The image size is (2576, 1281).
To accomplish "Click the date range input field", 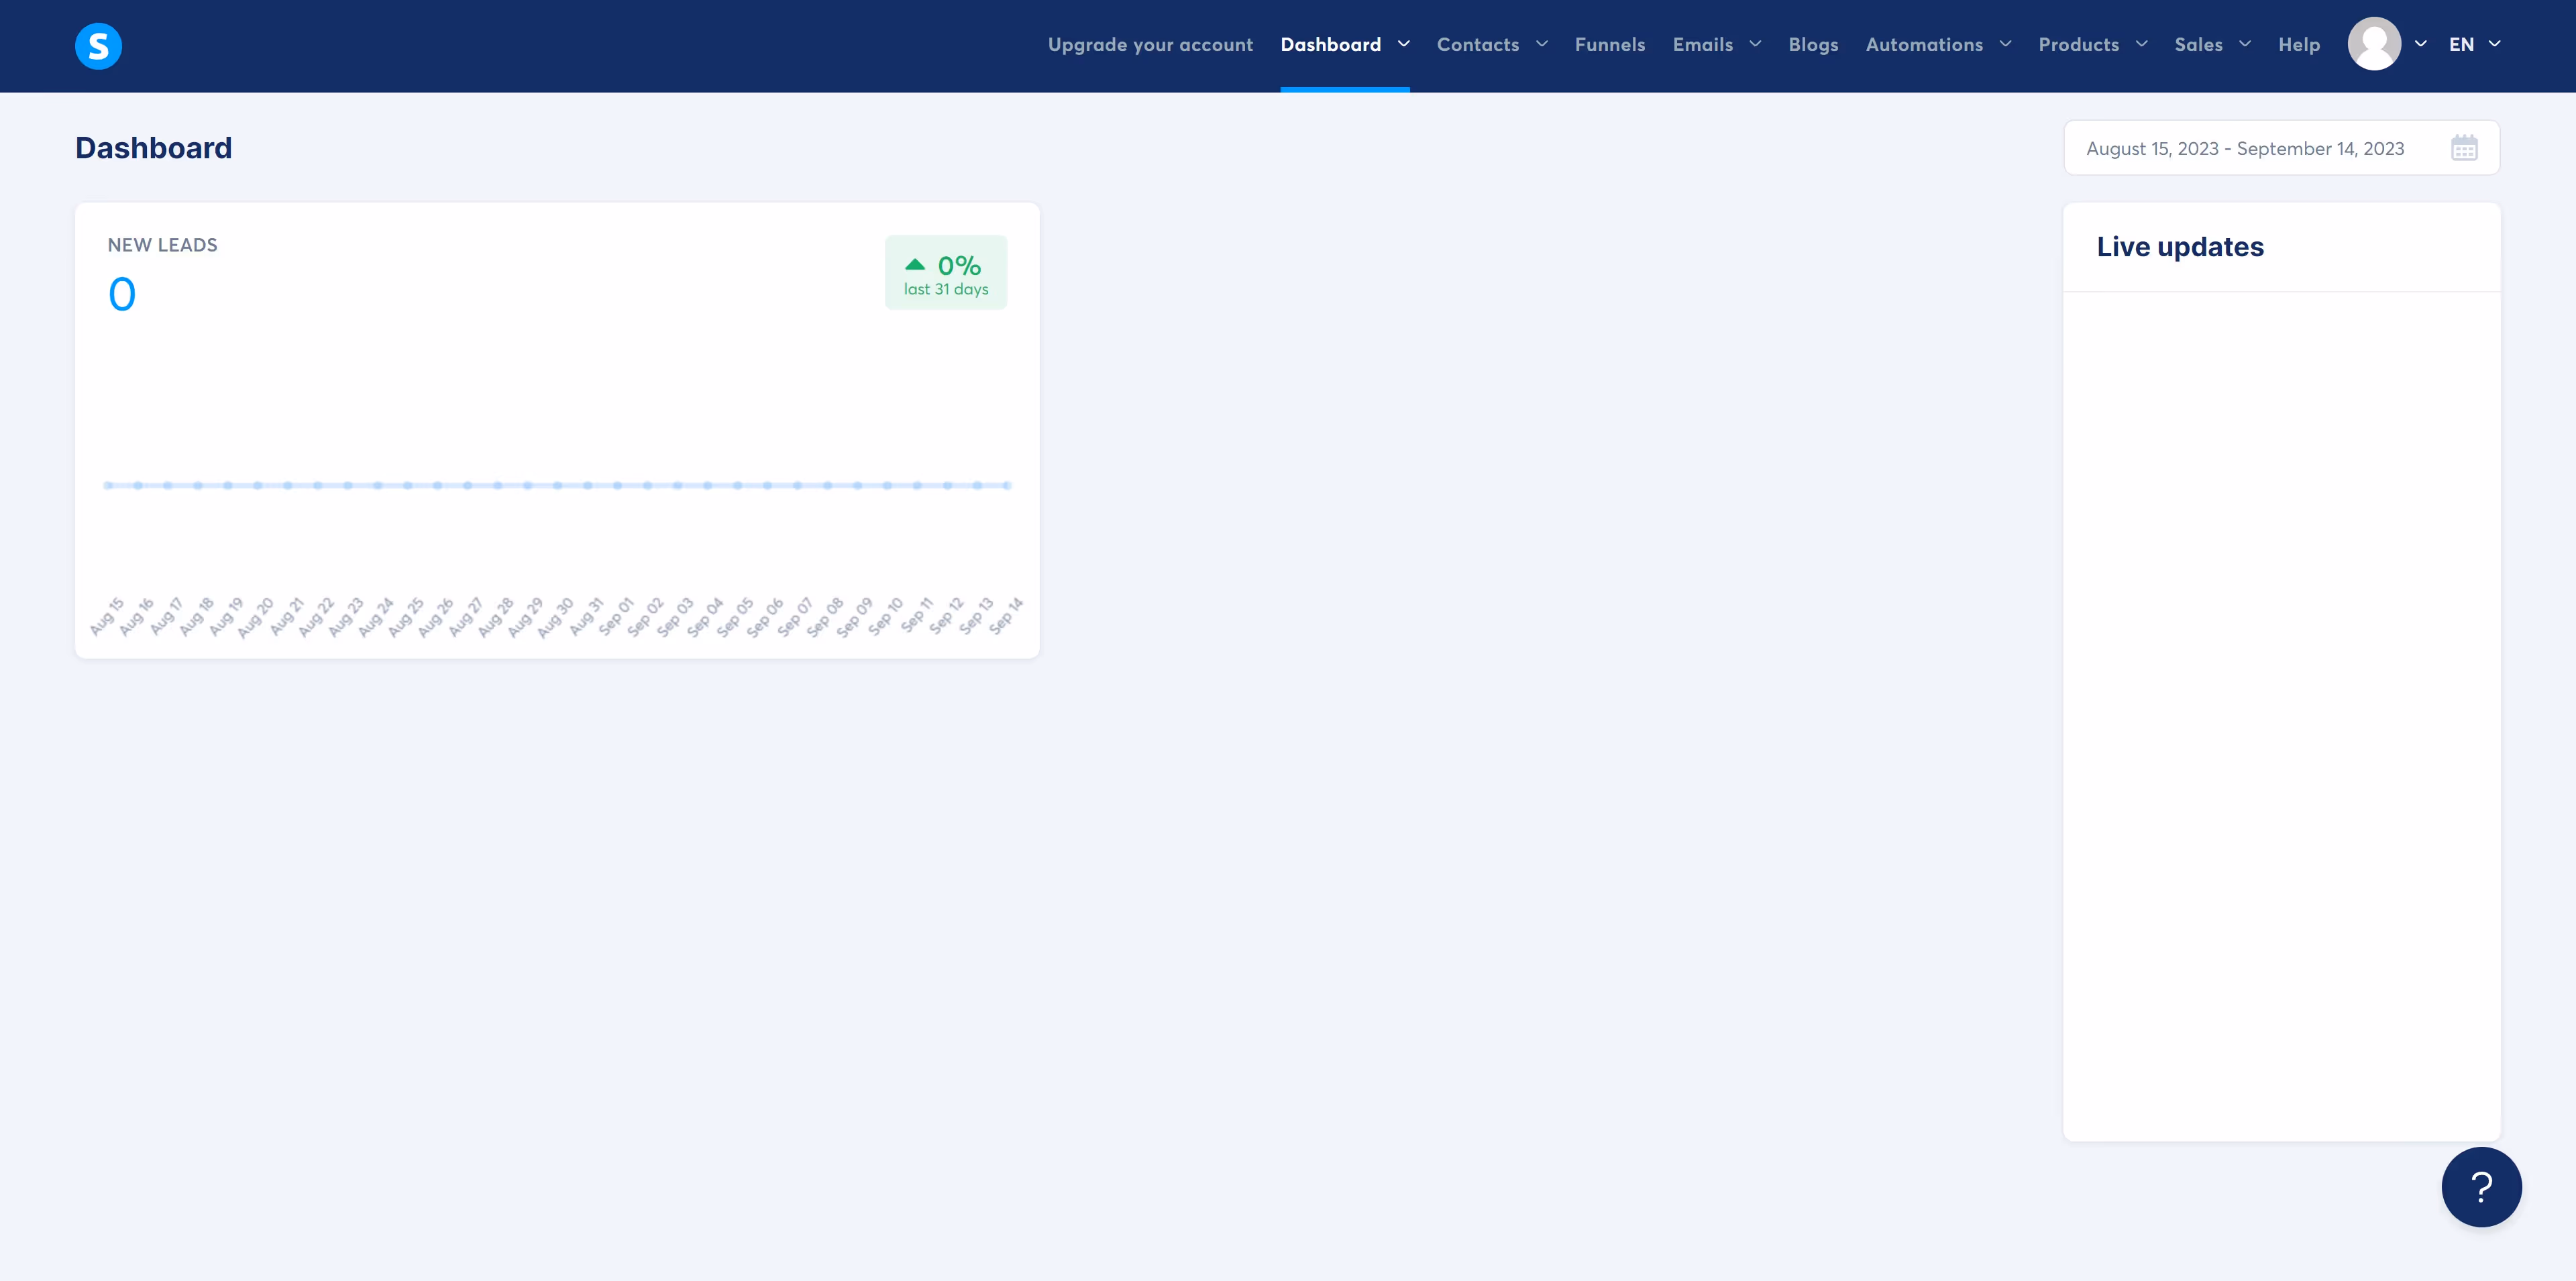I will (2244, 148).
